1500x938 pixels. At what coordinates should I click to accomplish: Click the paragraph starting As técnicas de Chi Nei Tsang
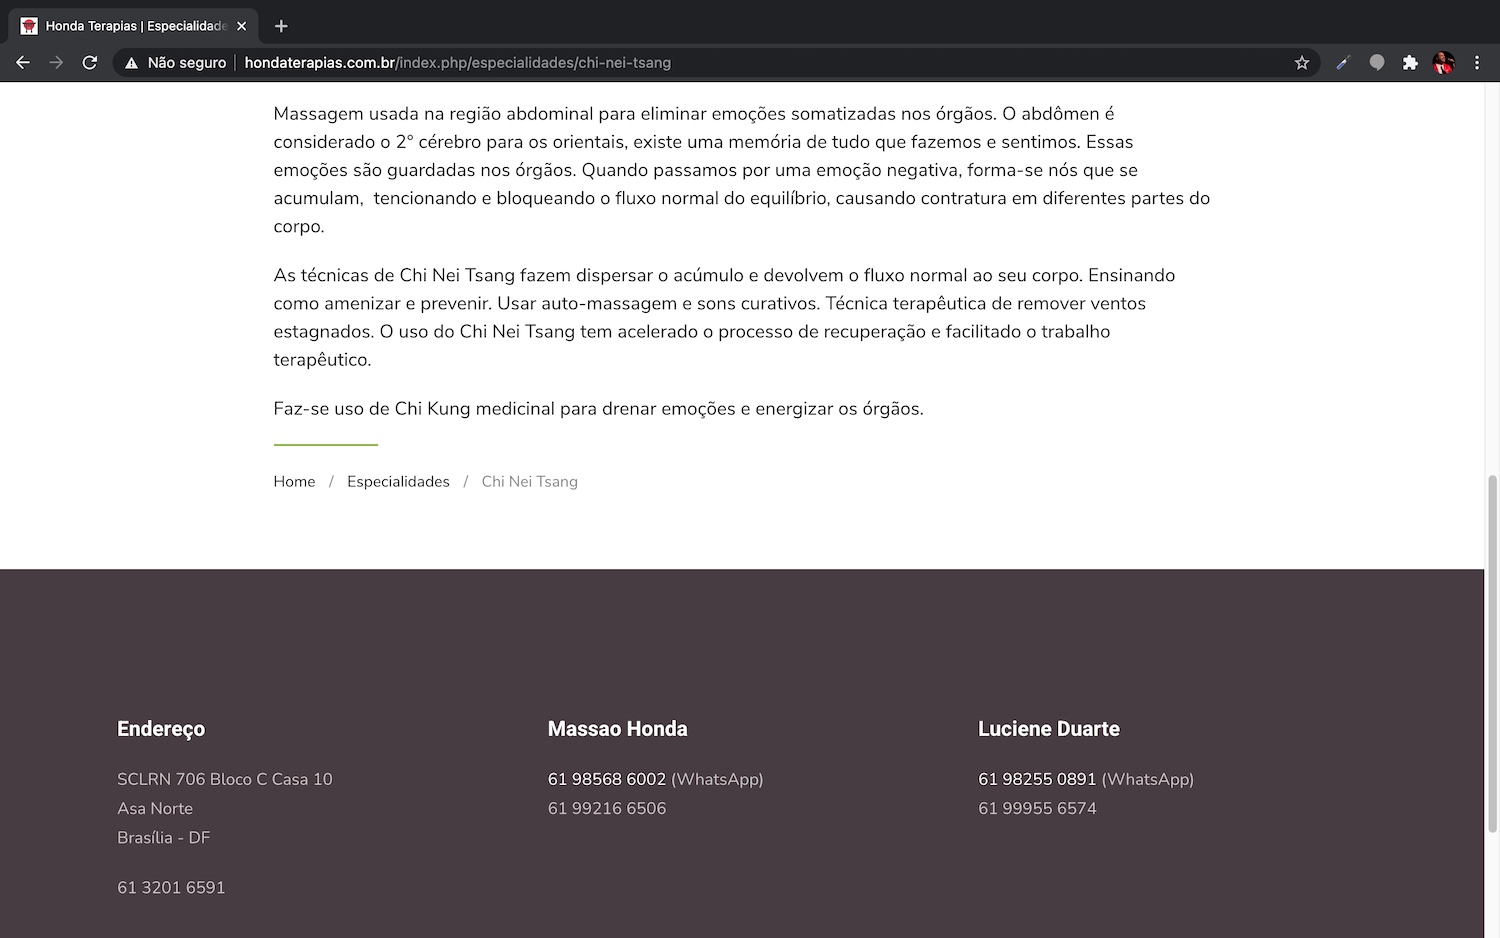pyautogui.click(x=725, y=317)
